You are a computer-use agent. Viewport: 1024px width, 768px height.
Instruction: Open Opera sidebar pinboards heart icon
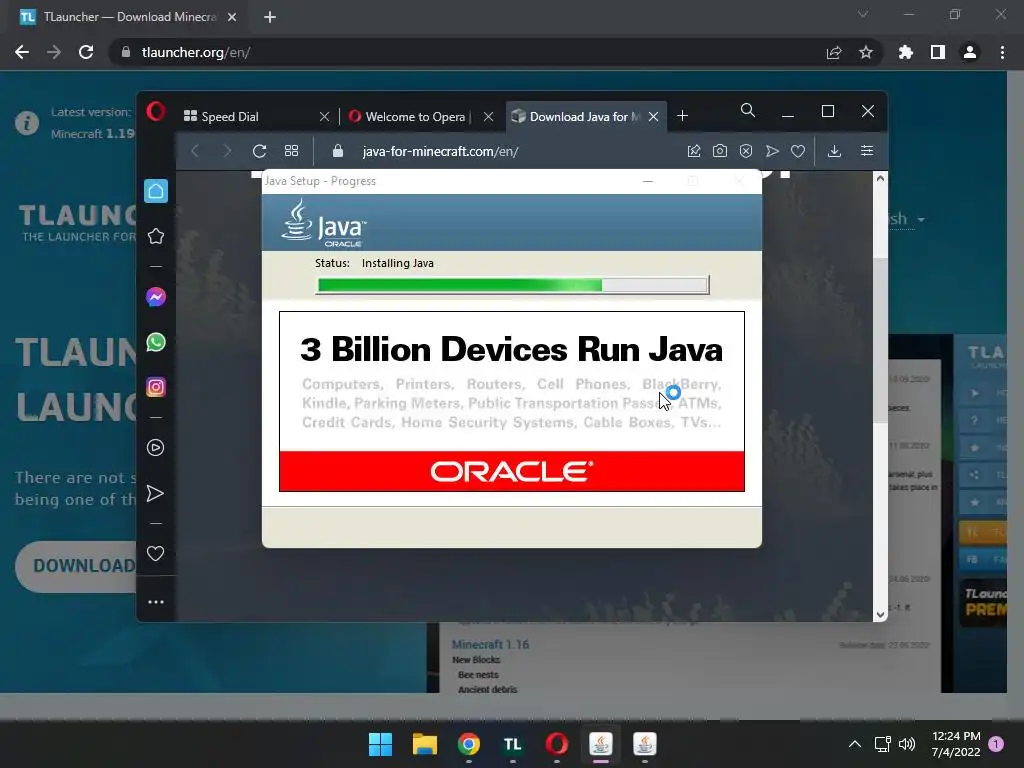click(155, 553)
